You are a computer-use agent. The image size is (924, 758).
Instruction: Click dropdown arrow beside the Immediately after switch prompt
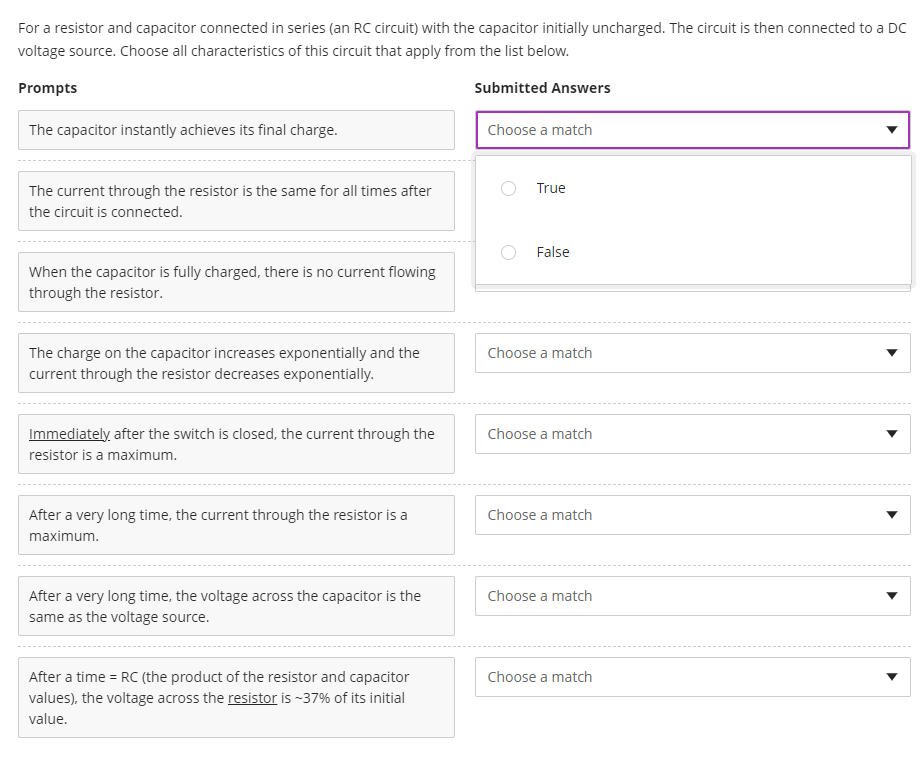coord(891,434)
